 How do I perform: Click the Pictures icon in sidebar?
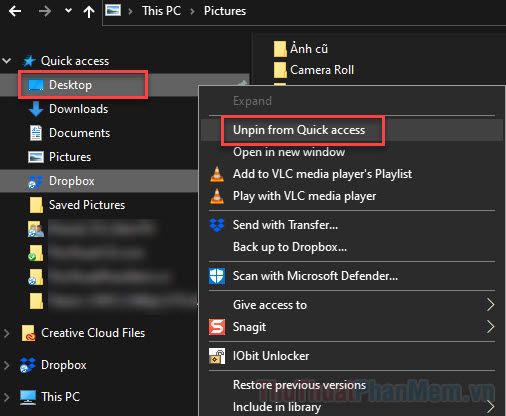click(36, 157)
